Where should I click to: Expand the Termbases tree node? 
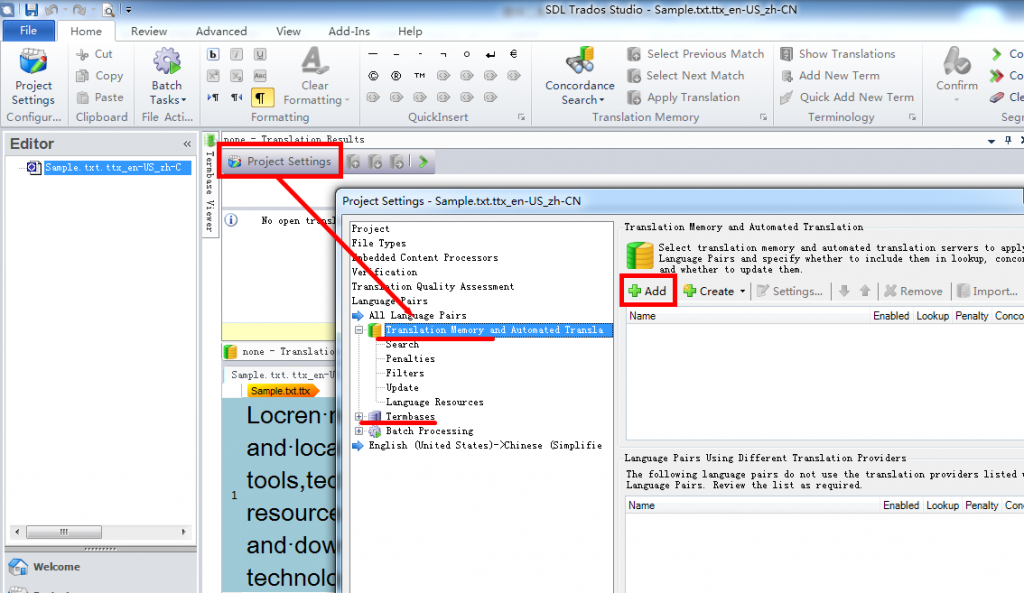click(360, 416)
